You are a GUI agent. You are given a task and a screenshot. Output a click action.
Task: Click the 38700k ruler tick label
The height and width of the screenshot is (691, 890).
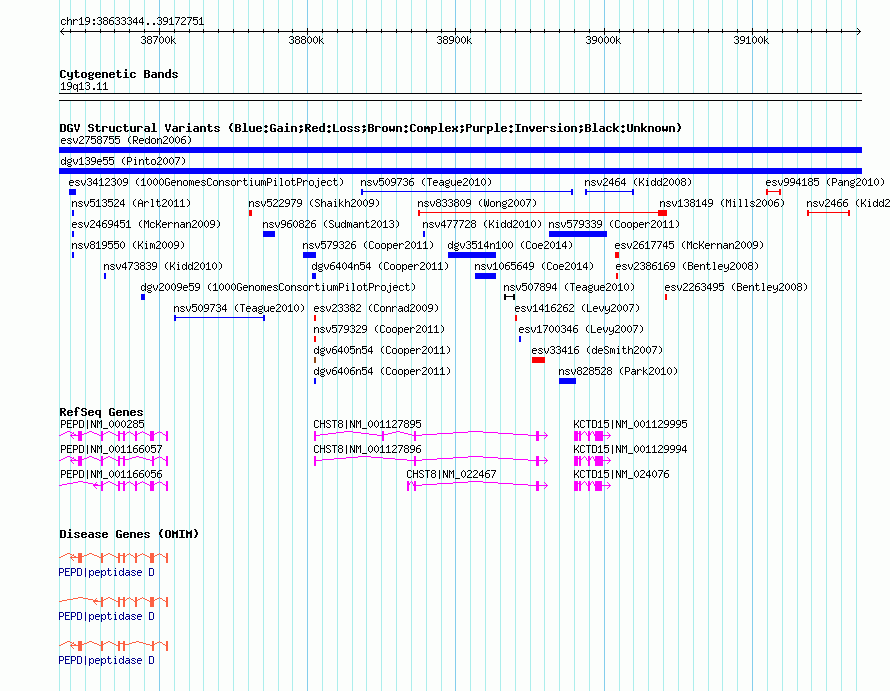click(x=158, y=40)
